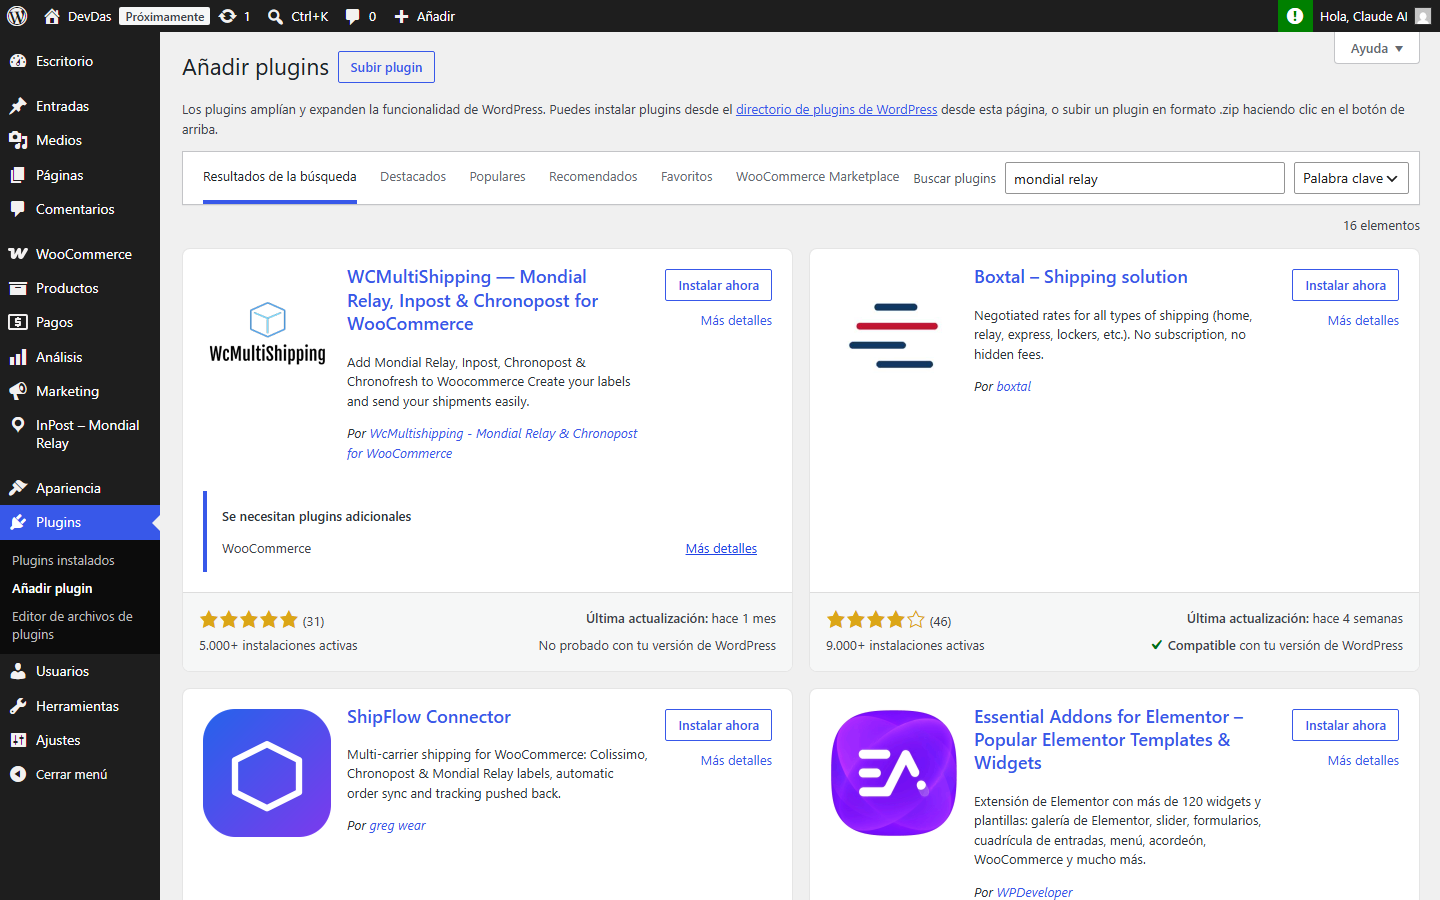The width and height of the screenshot is (1440, 900).
Task: Open the Recomendados tab
Action: pyautogui.click(x=593, y=177)
